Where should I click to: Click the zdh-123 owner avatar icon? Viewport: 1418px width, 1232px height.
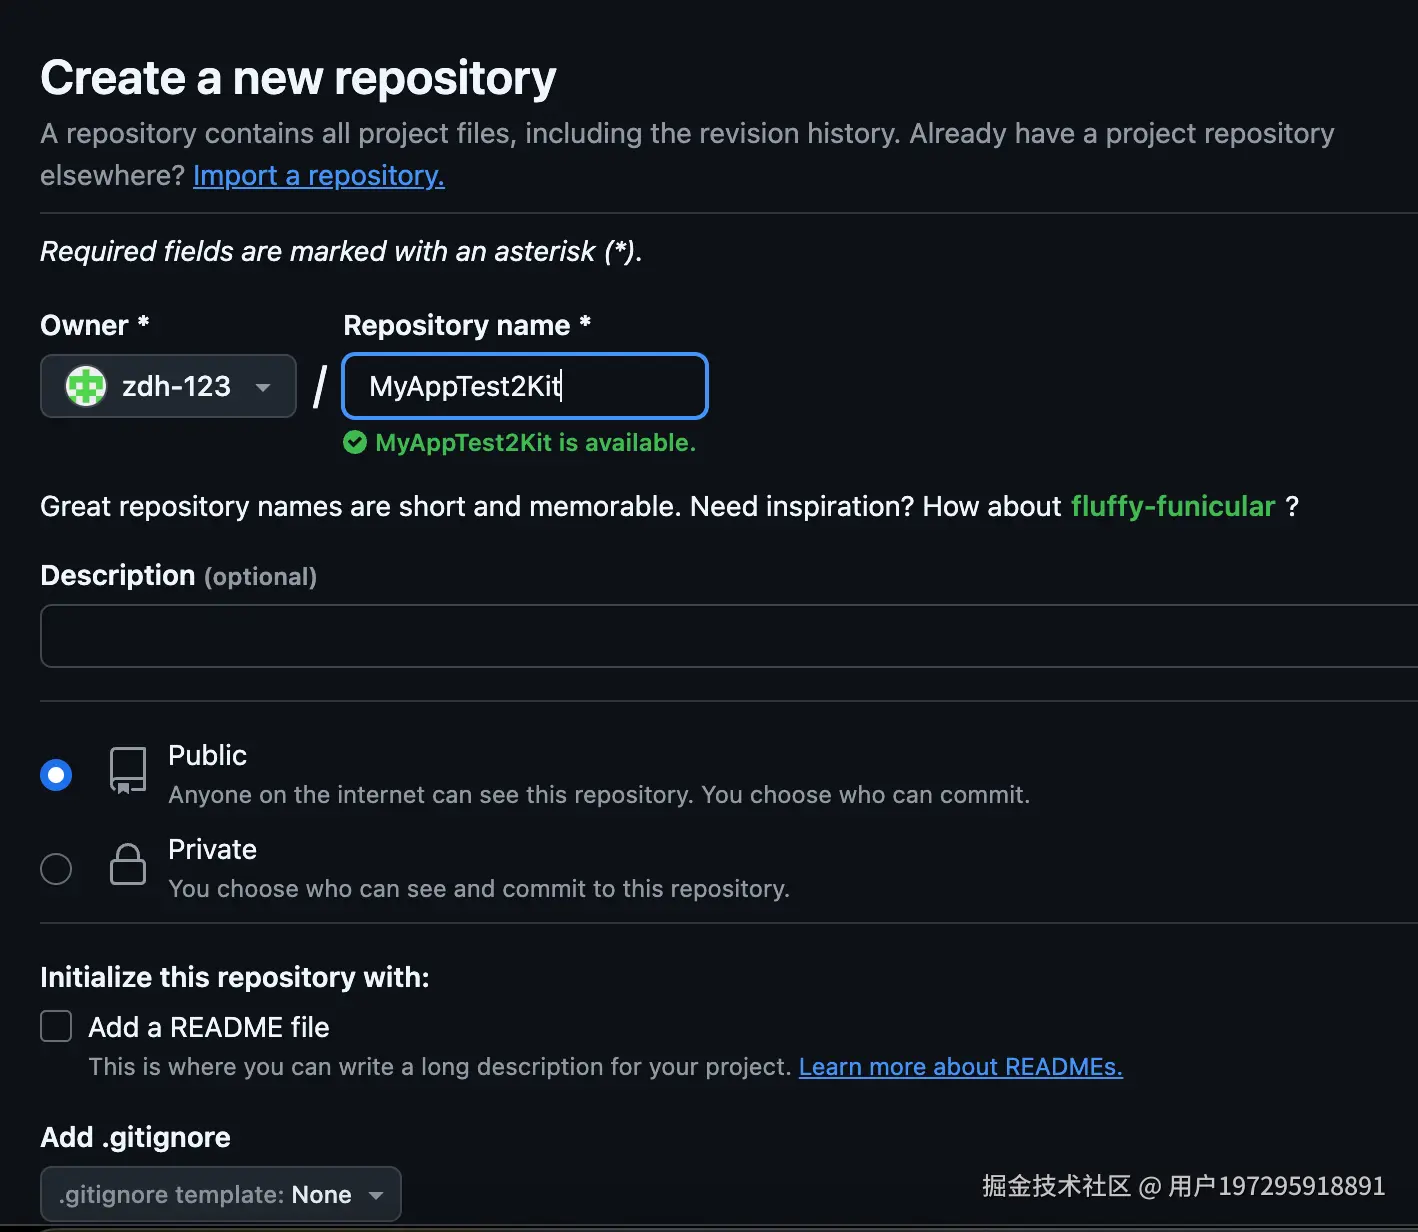pyautogui.click(x=86, y=386)
